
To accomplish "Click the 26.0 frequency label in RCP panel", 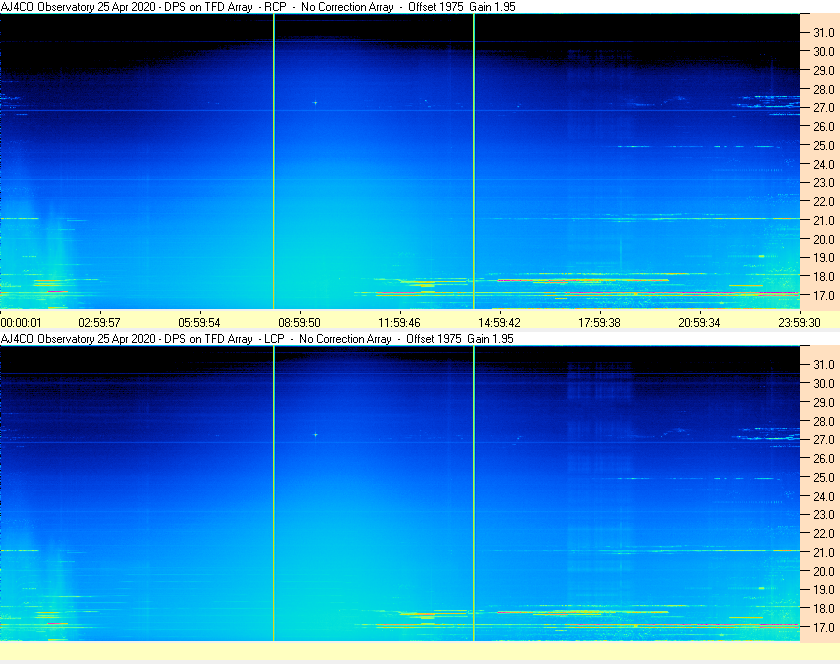I will pos(824,126).
